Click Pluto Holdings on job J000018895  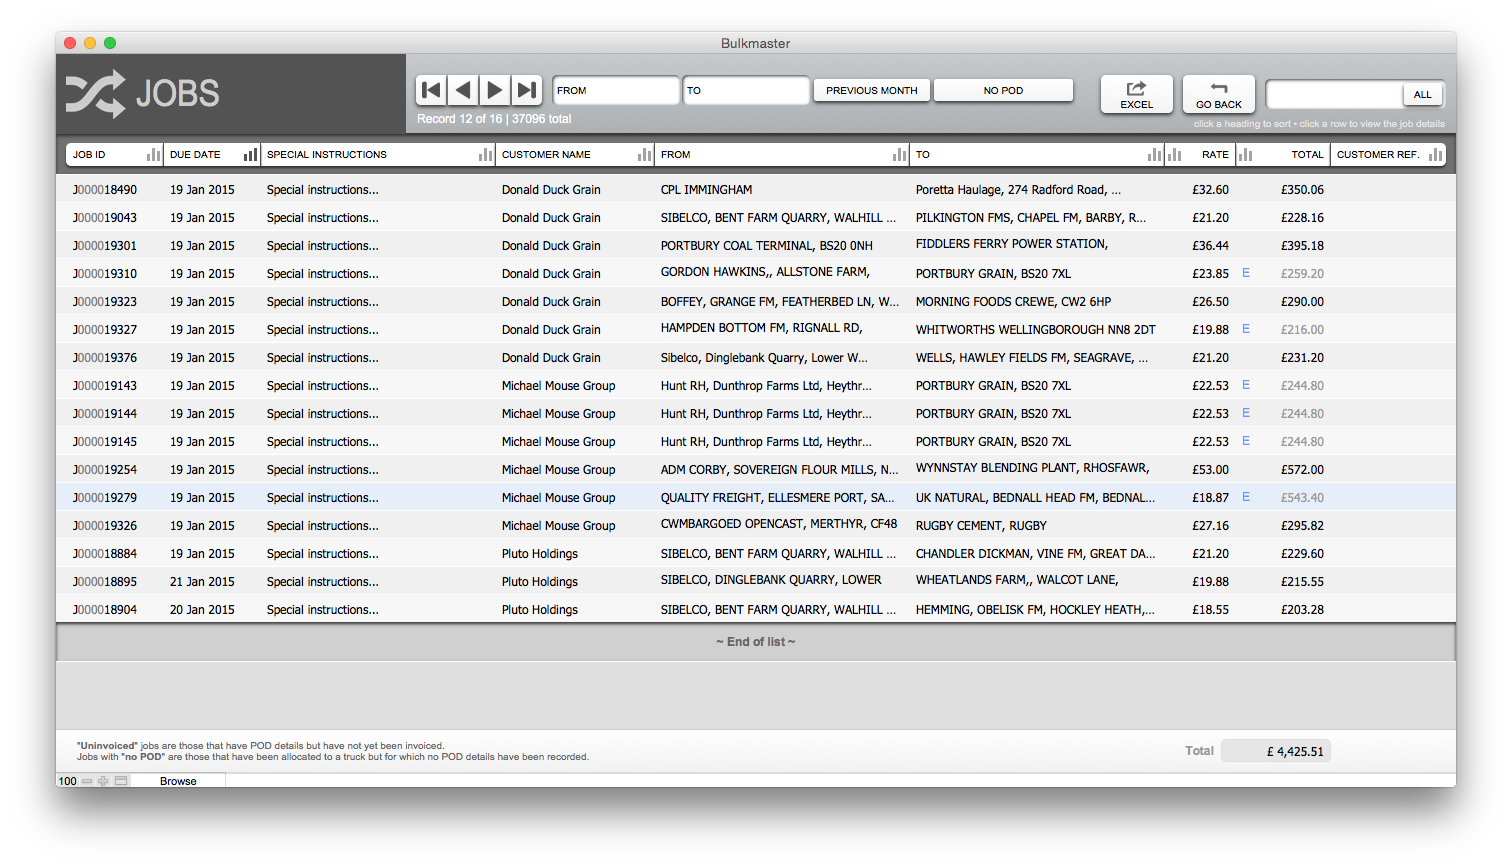pos(540,581)
